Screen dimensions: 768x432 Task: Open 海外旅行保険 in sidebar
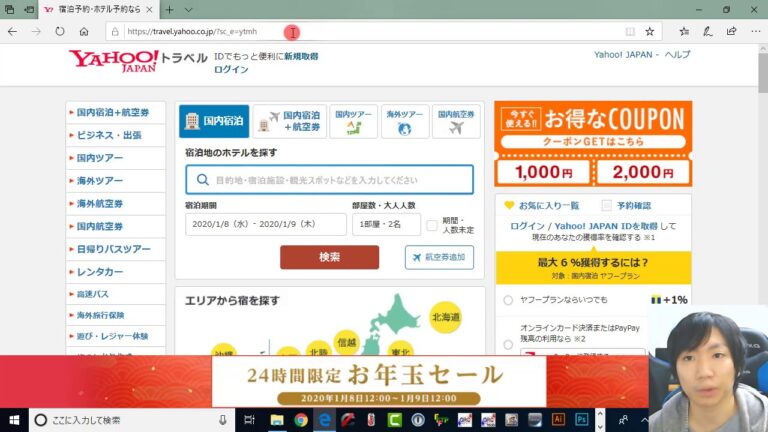point(116,315)
